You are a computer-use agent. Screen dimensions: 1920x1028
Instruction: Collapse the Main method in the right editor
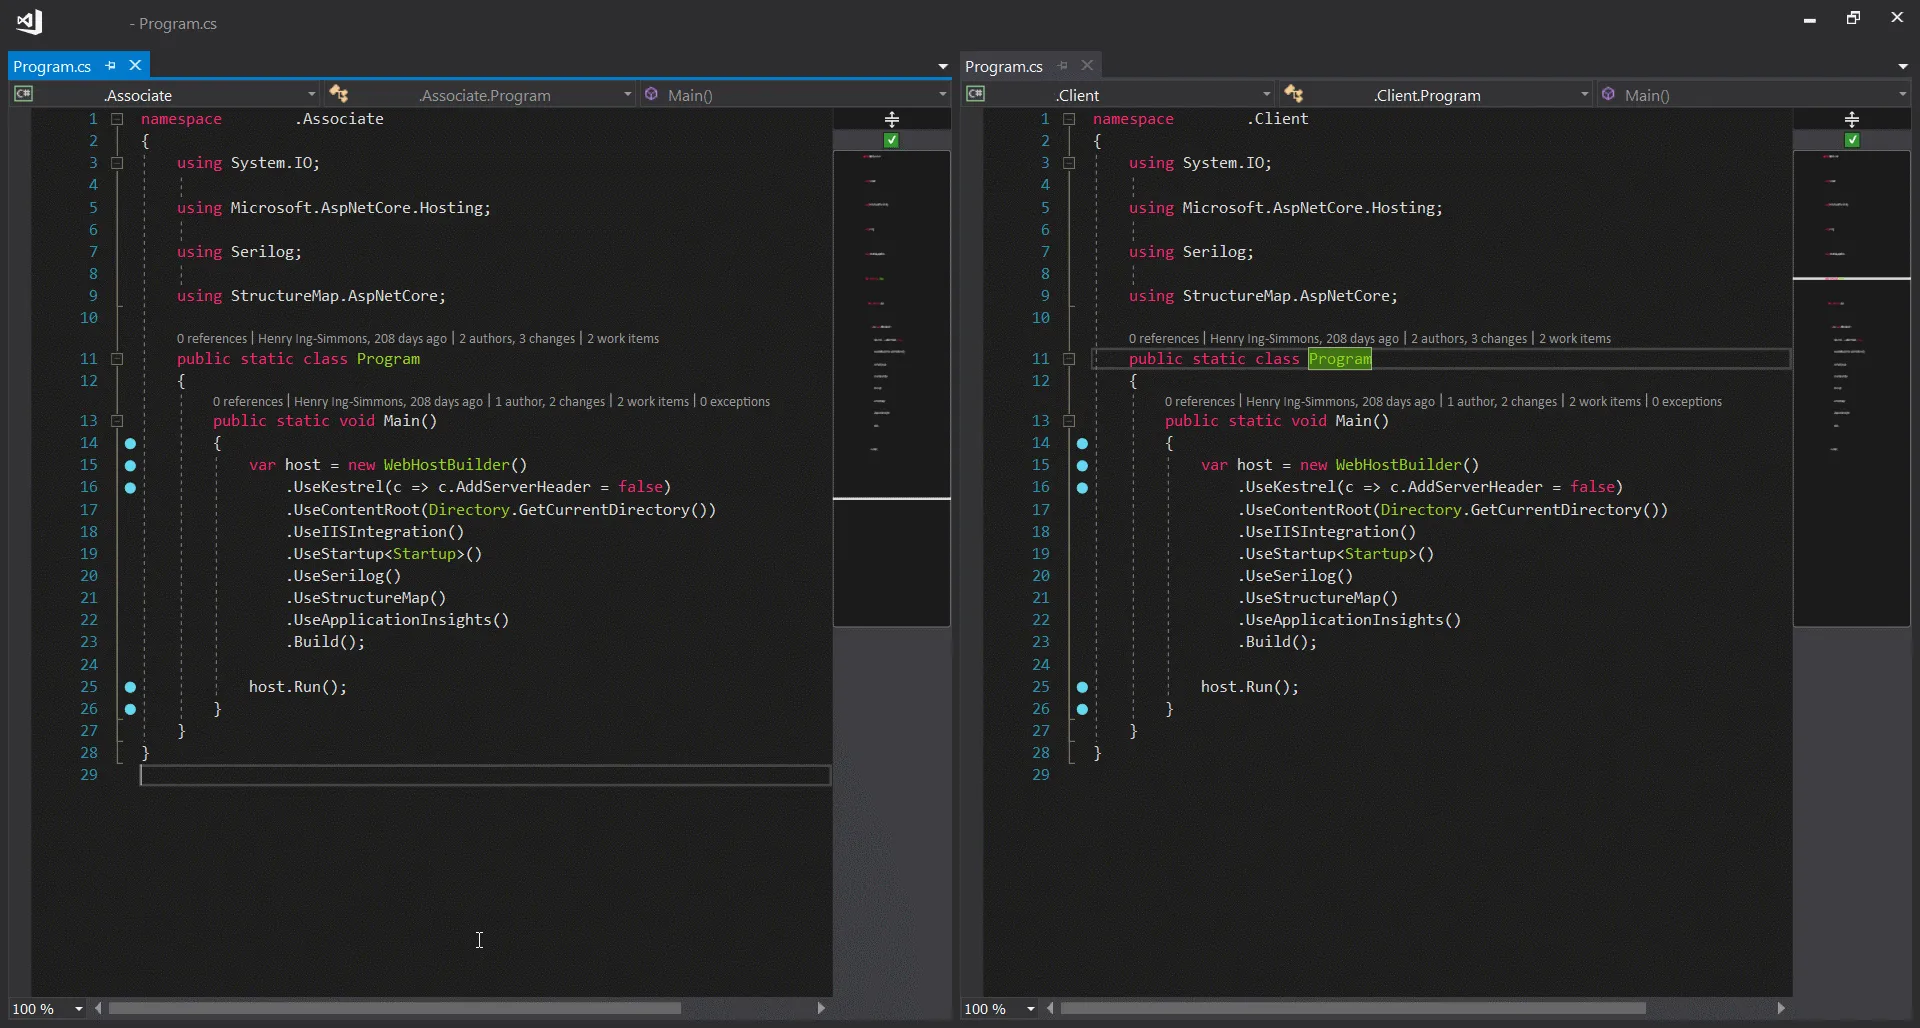click(x=1069, y=421)
